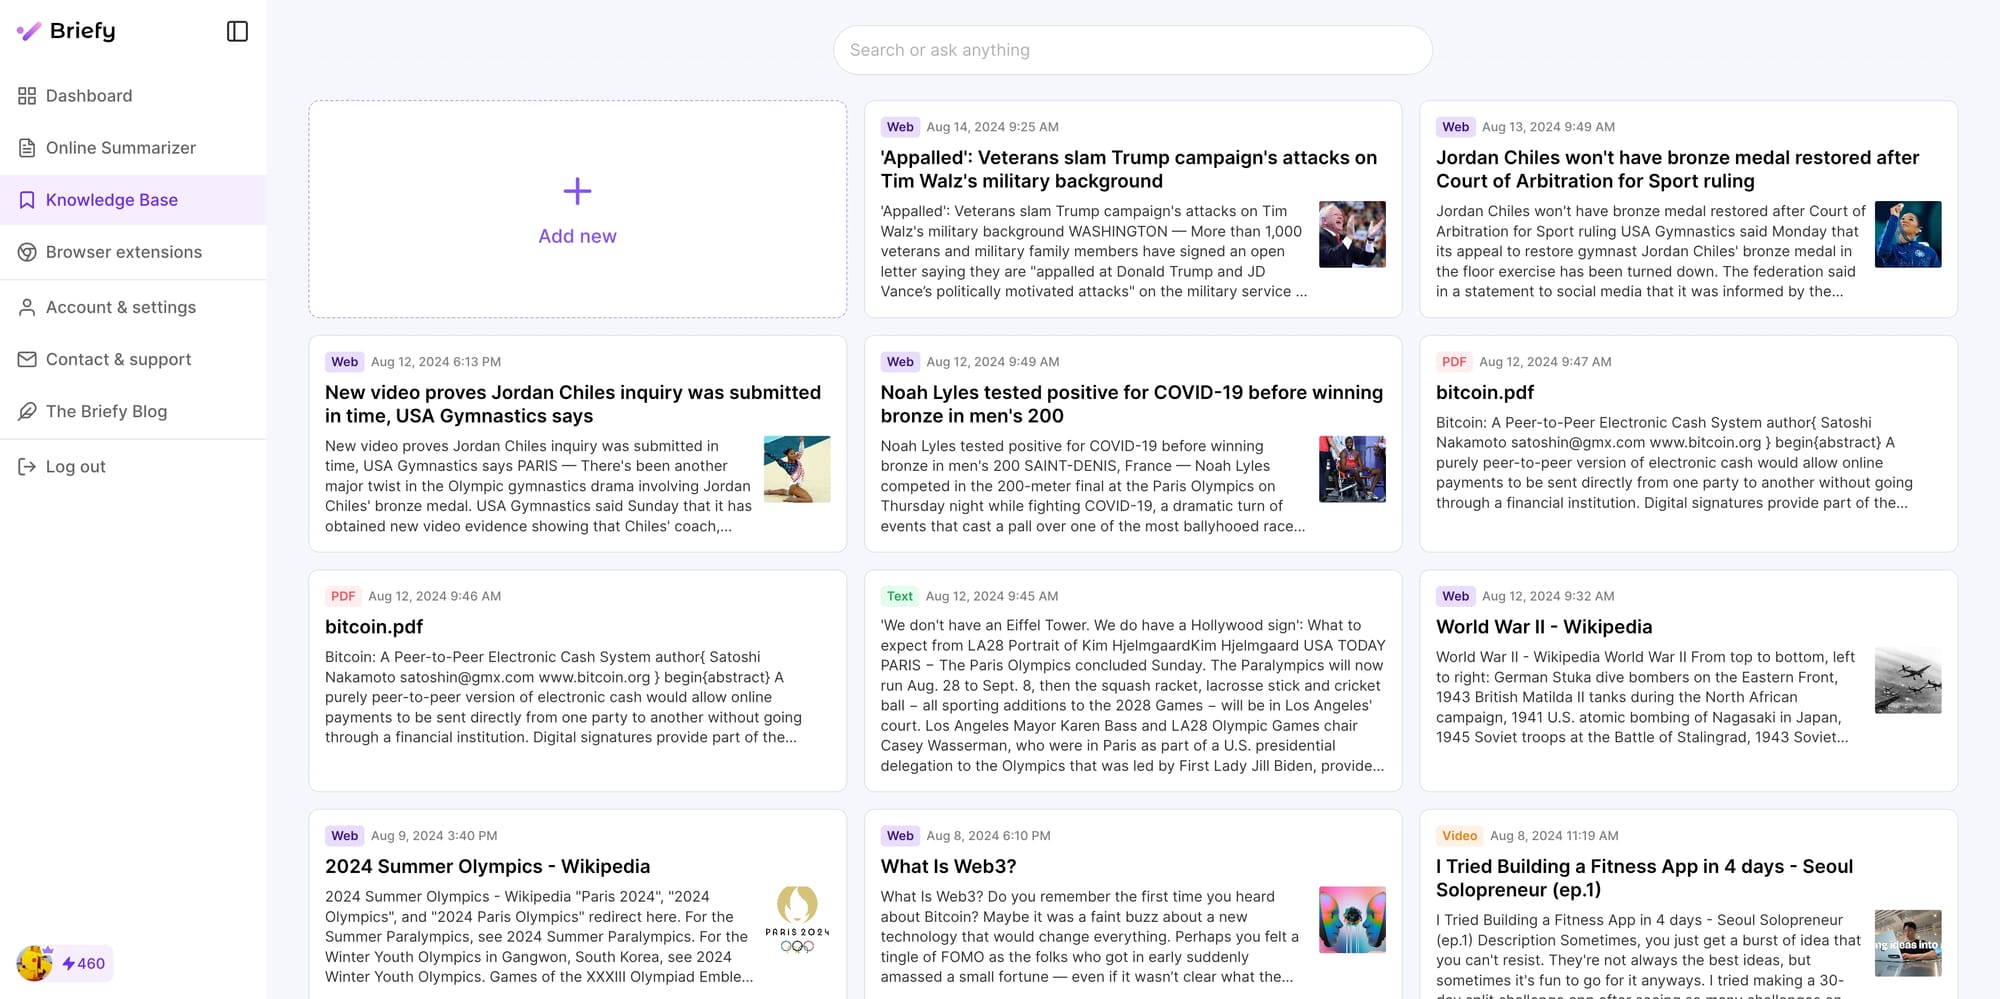2000x999 pixels.
Task: Click the Web tag on Noah Lyles card
Action: (x=900, y=362)
